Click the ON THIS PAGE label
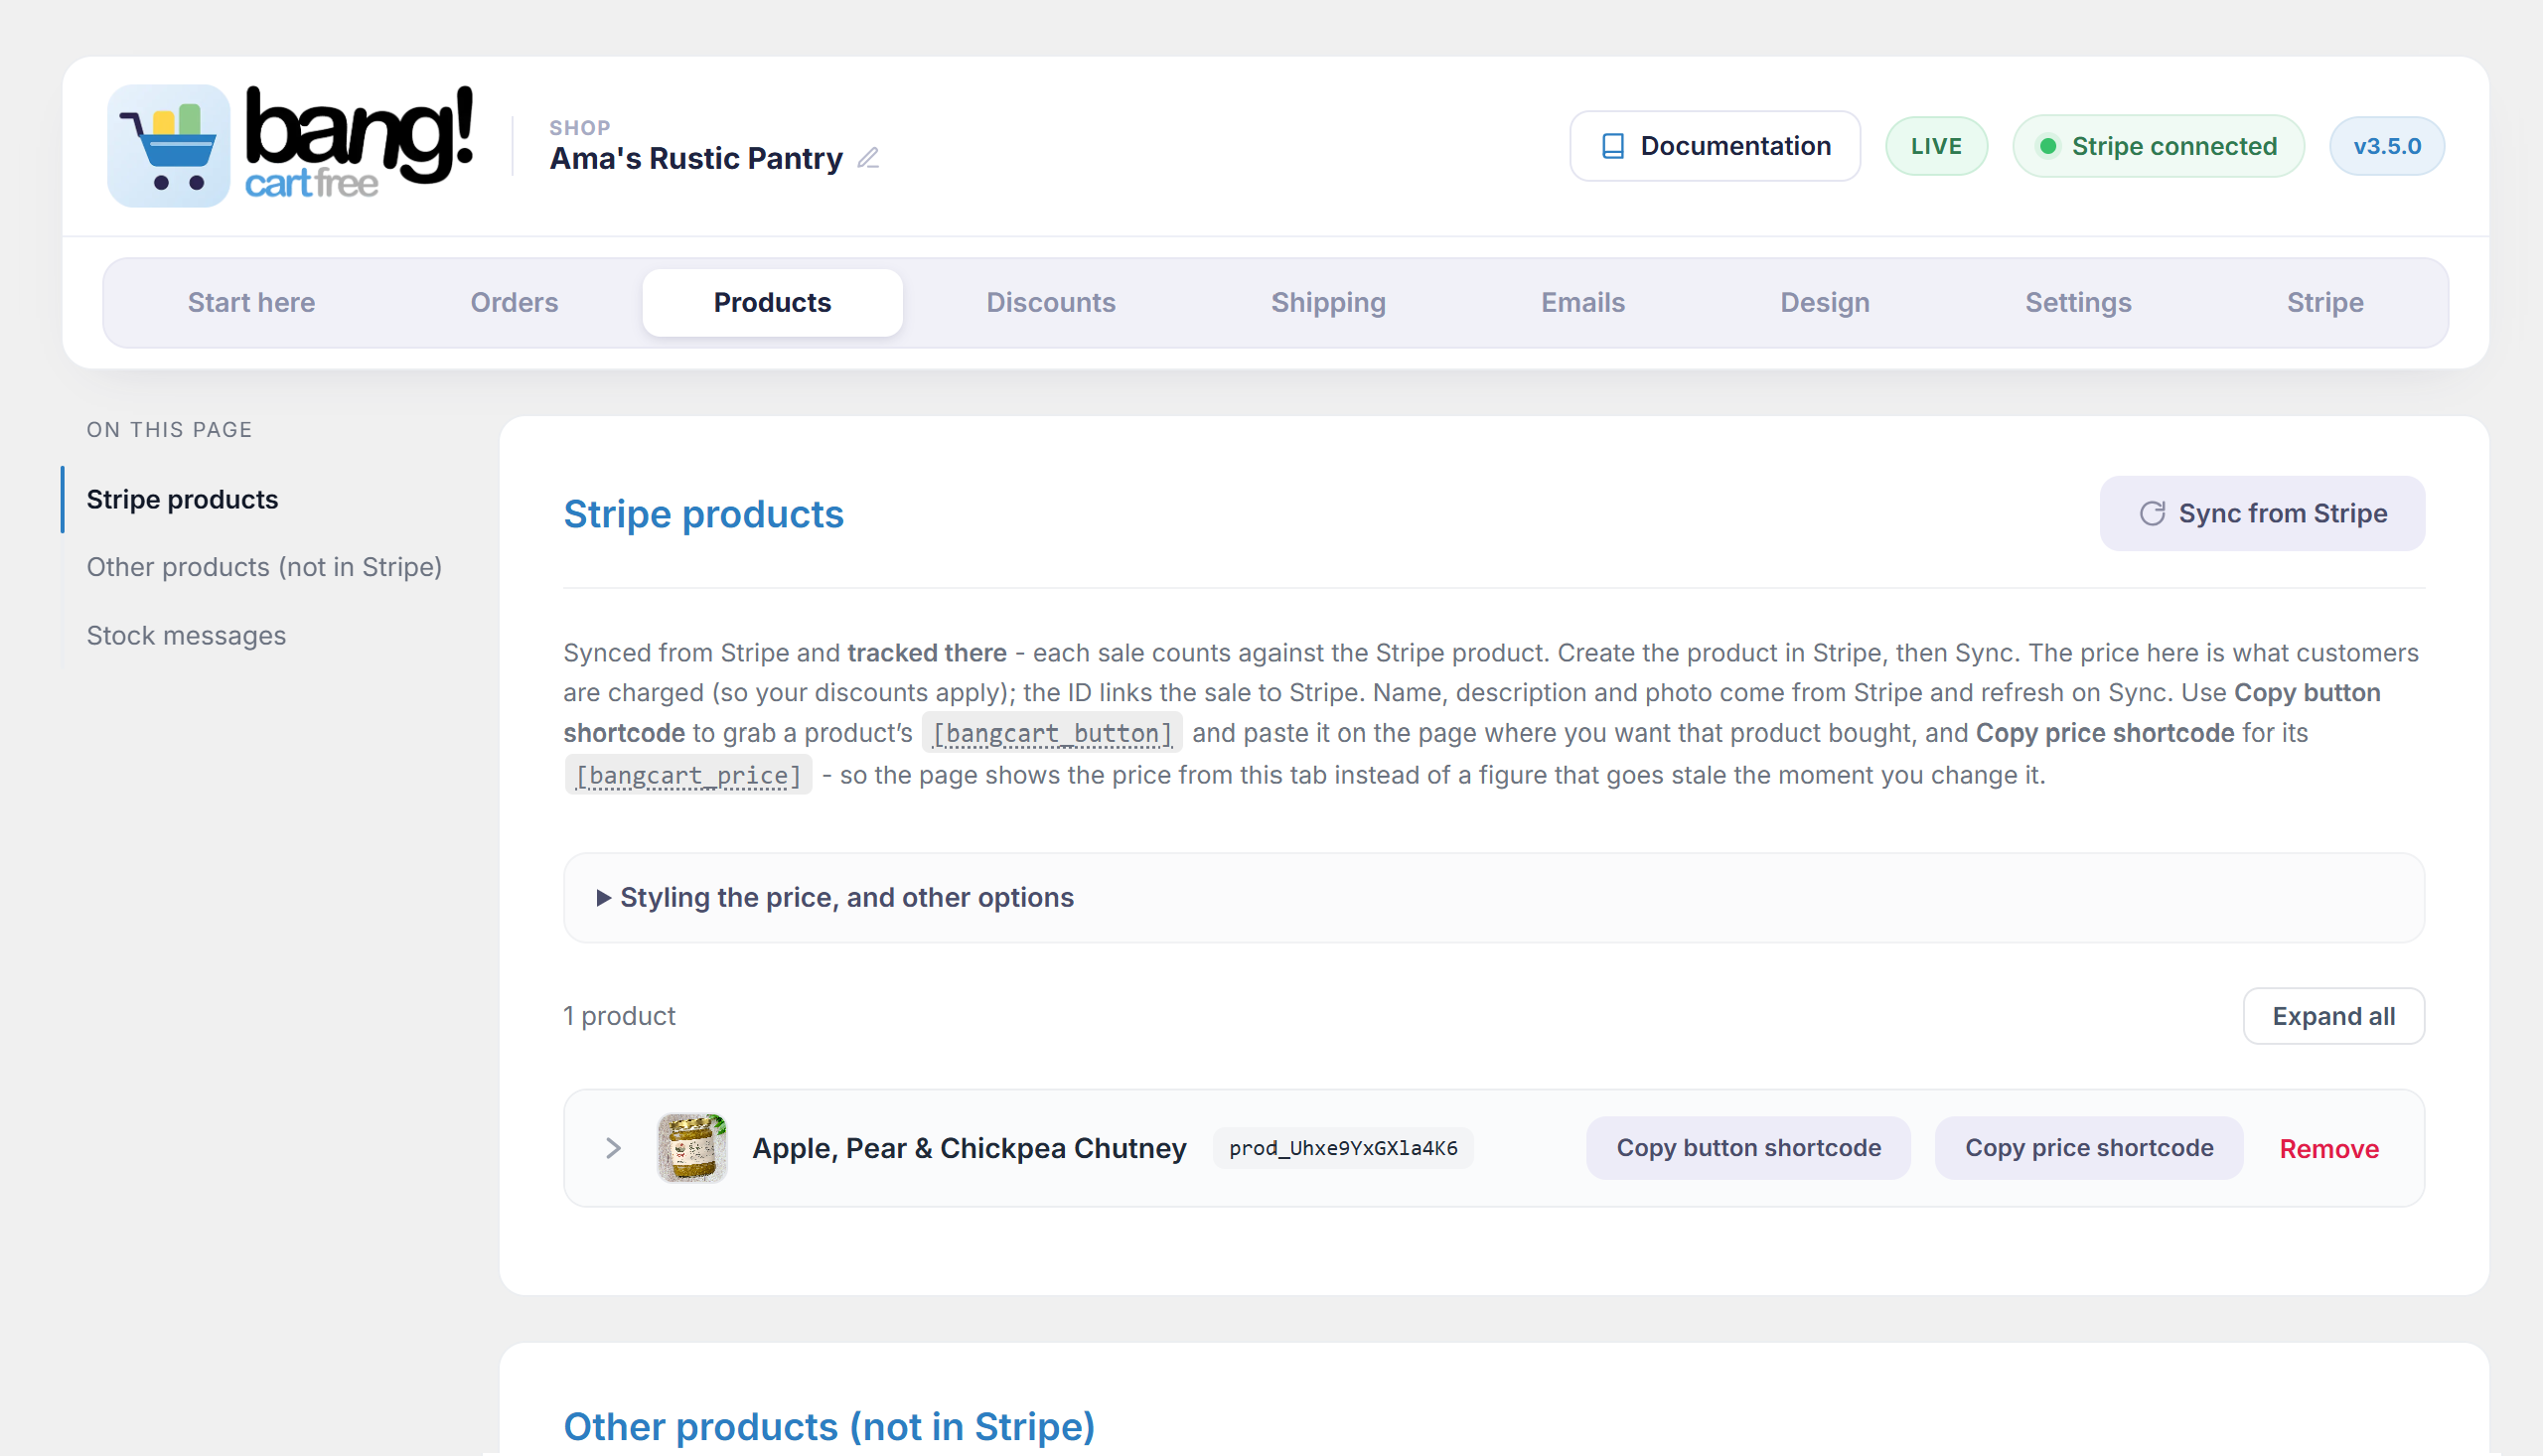Image resolution: width=2543 pixels, height=1456 pixels. 169,429
